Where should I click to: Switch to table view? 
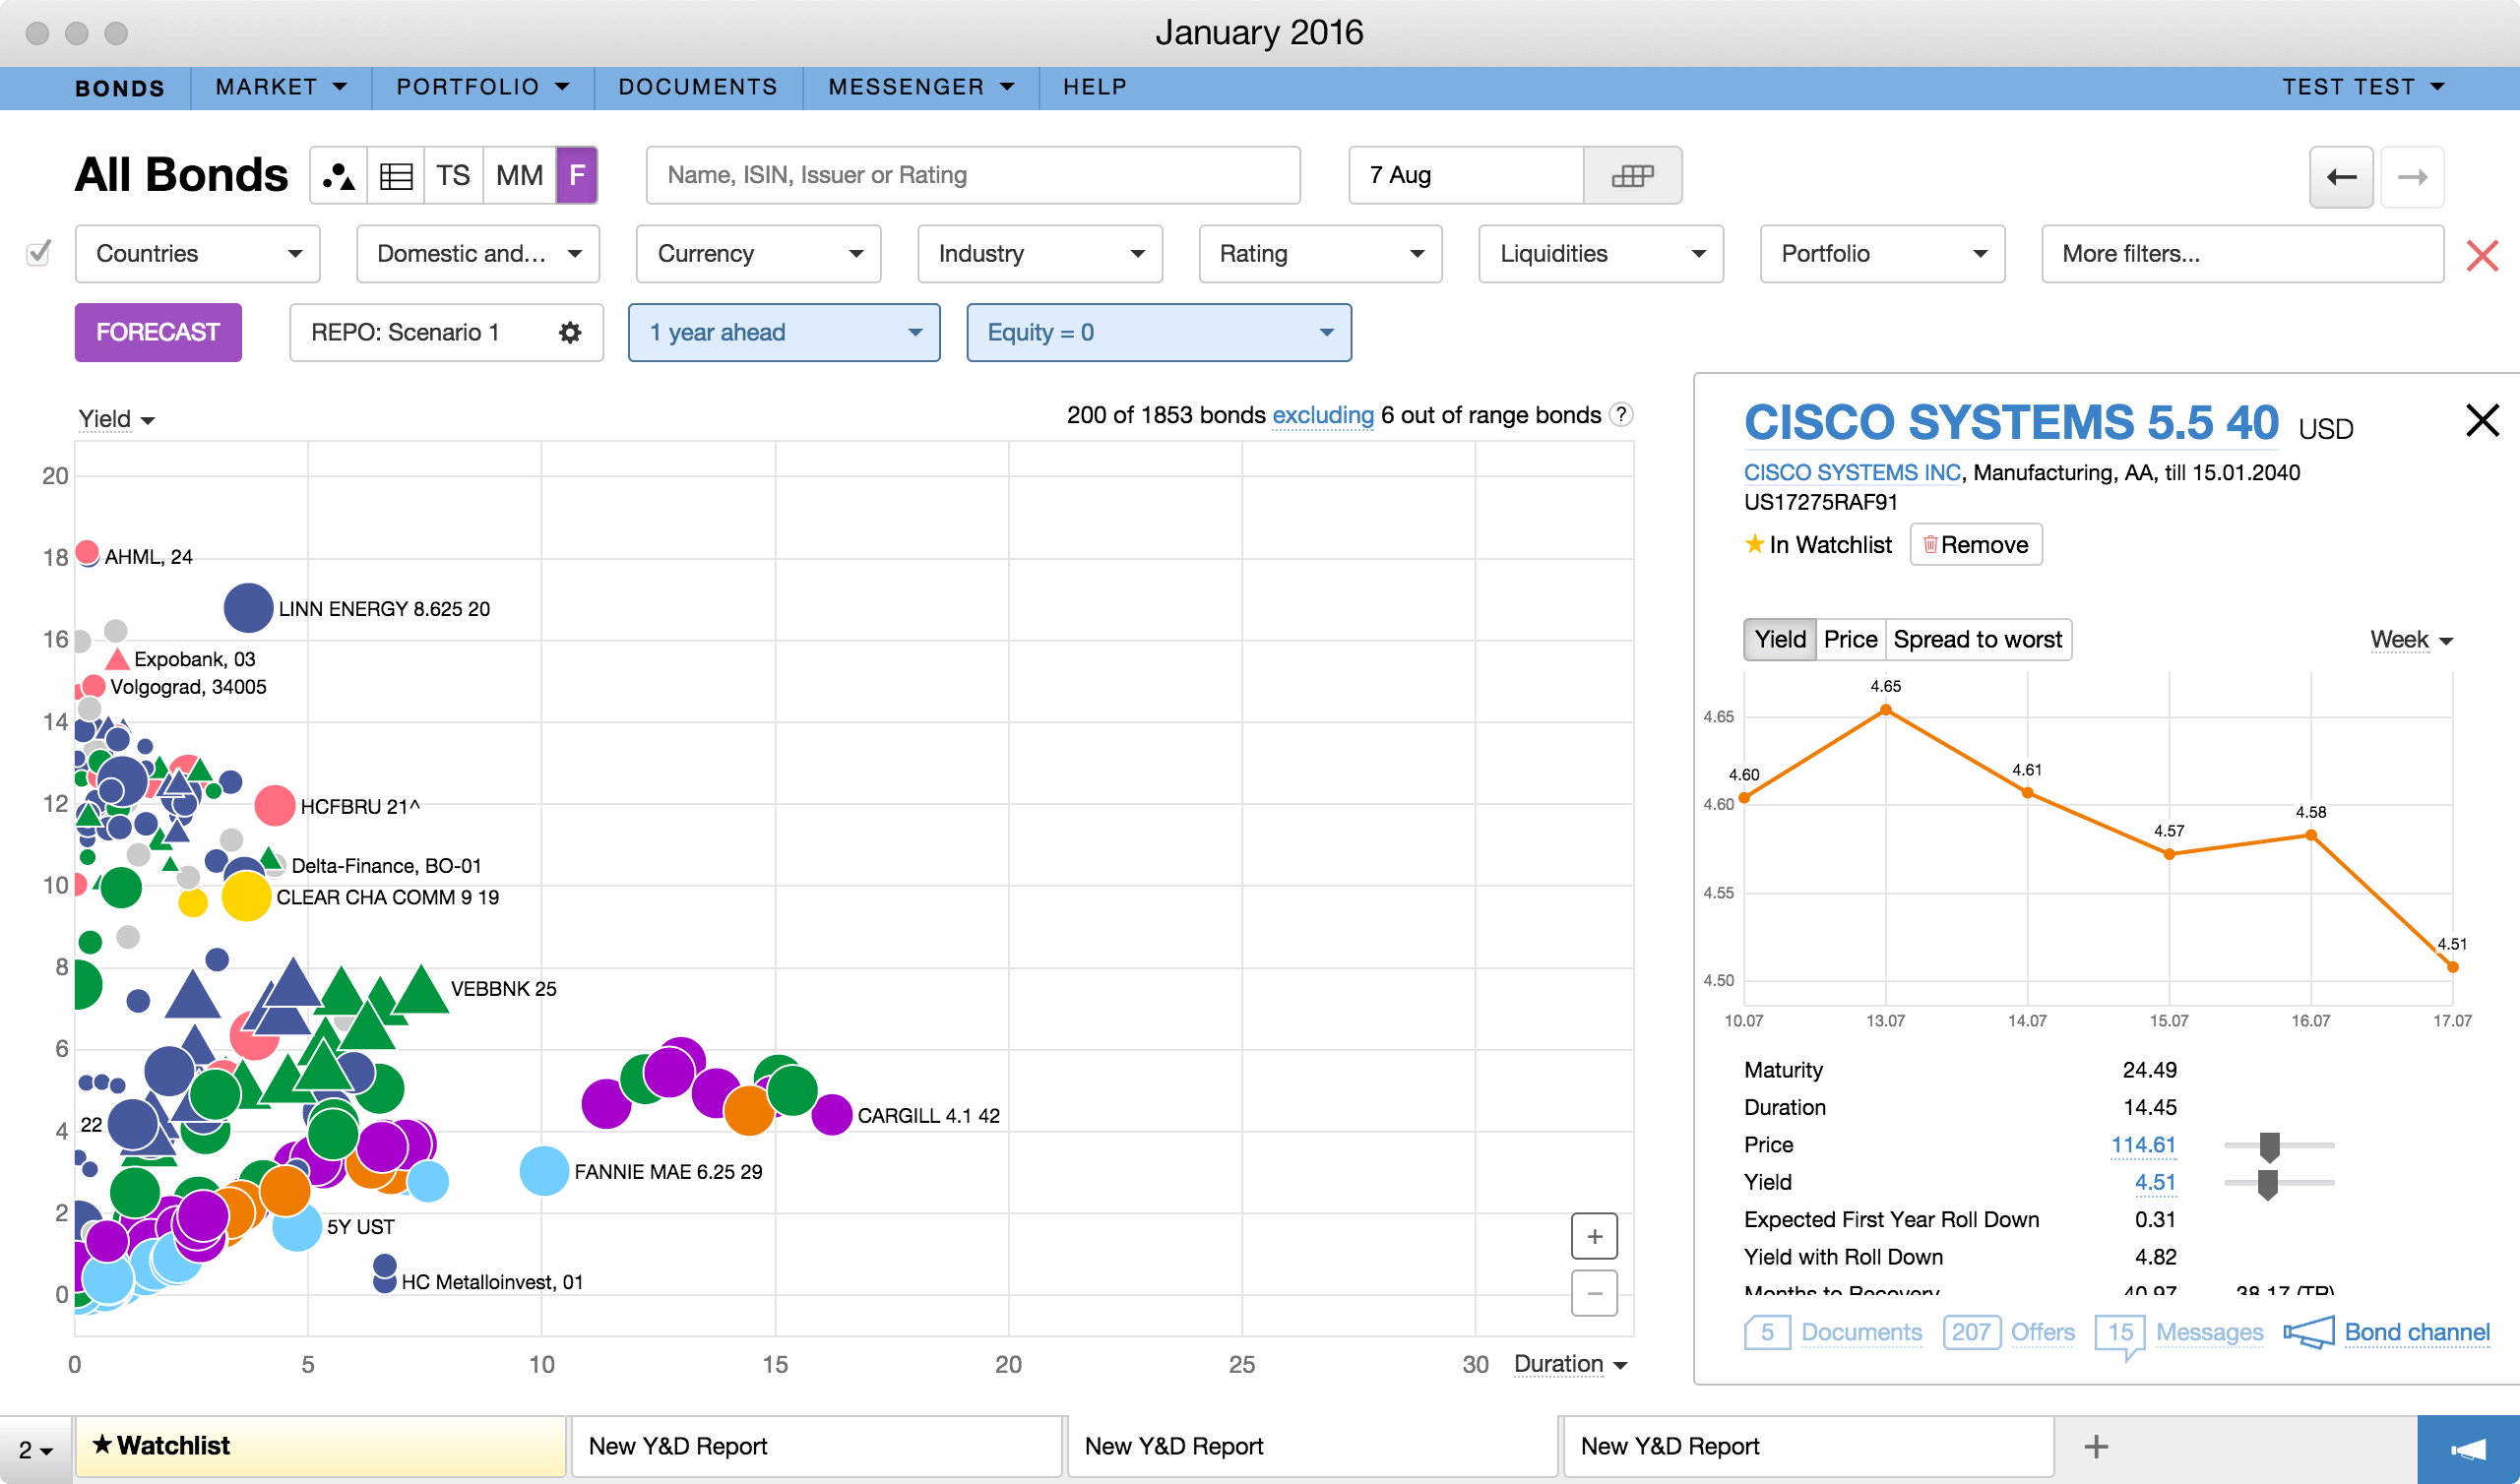tap(396, 176)
